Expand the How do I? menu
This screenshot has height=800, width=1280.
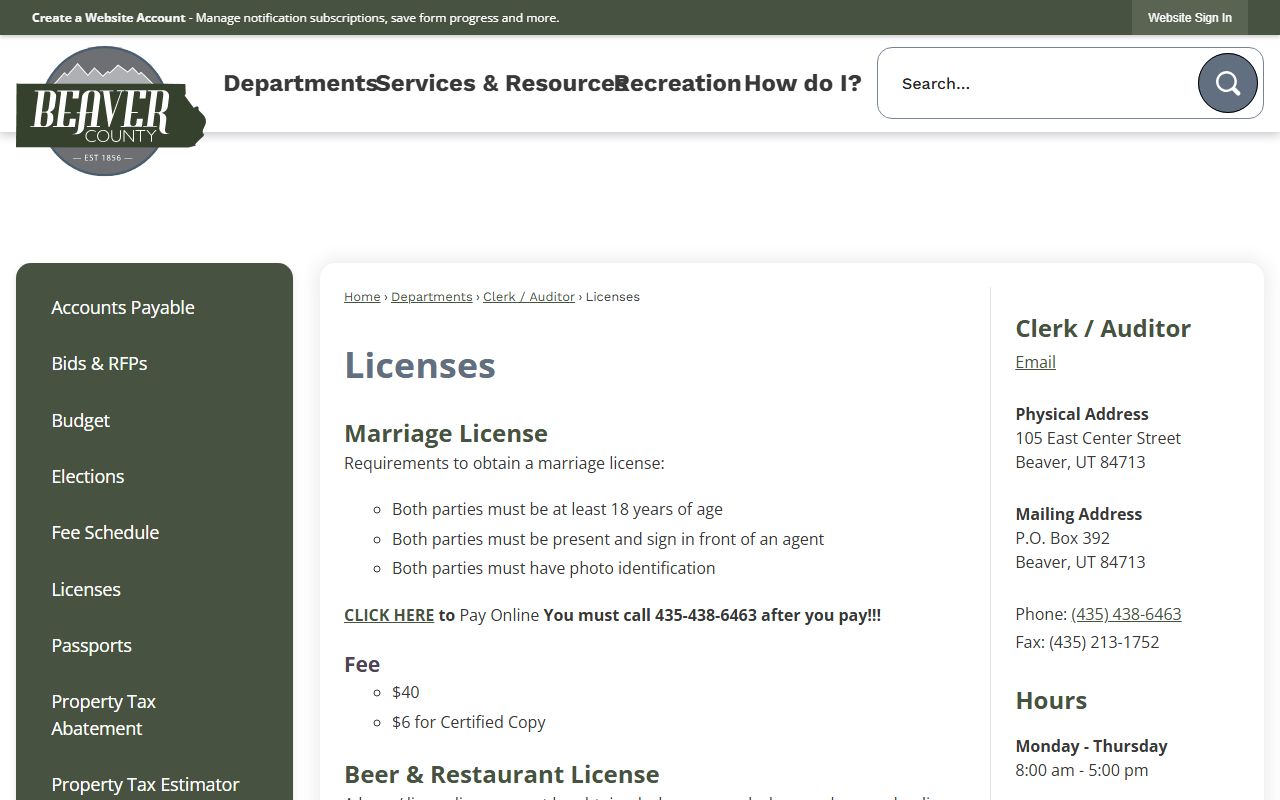point(802,83)
